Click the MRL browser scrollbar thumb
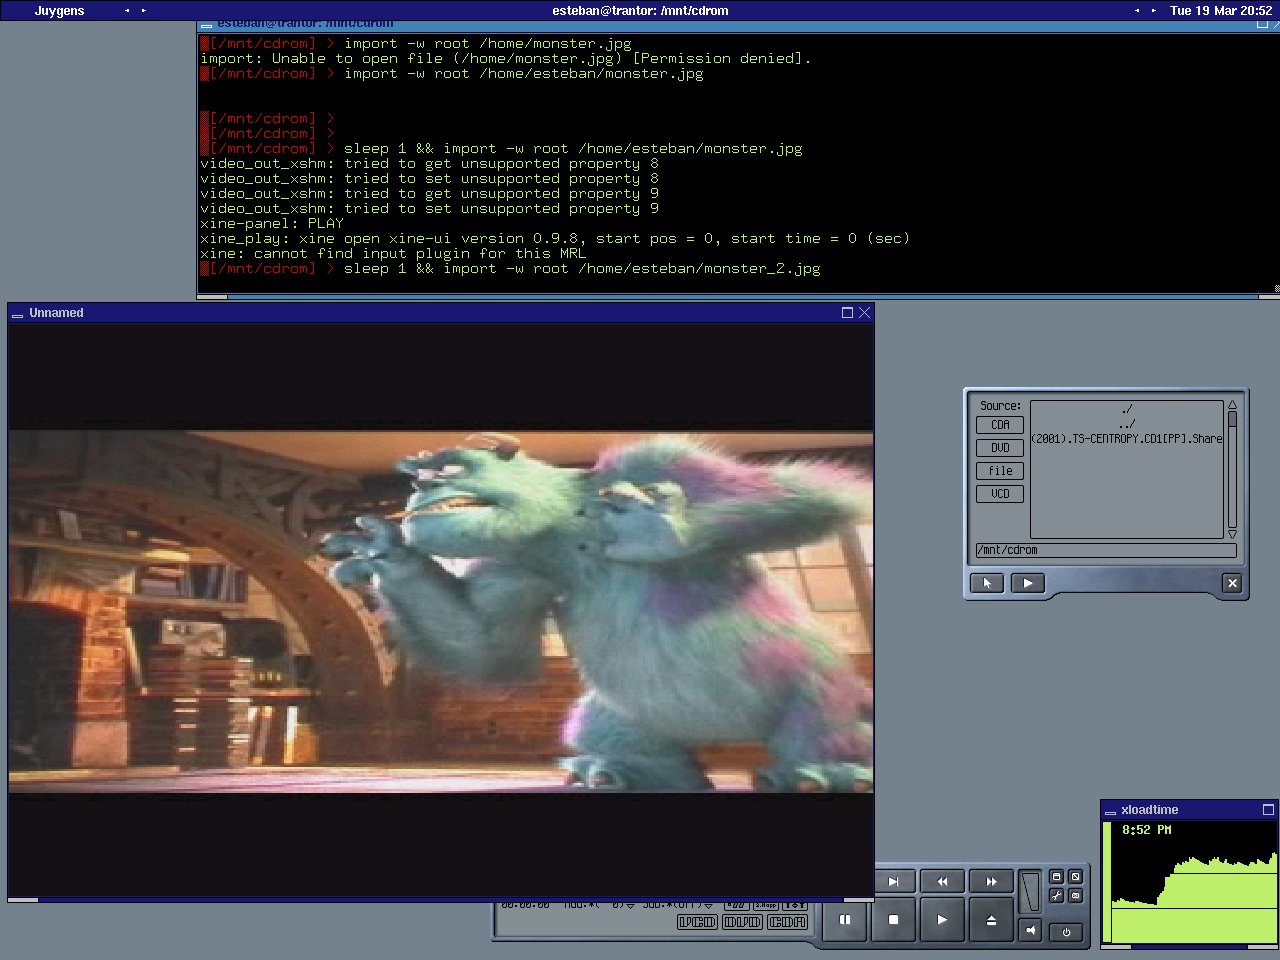Image resolution: width=1280 pixels, height=960 pixels. 1232,419
